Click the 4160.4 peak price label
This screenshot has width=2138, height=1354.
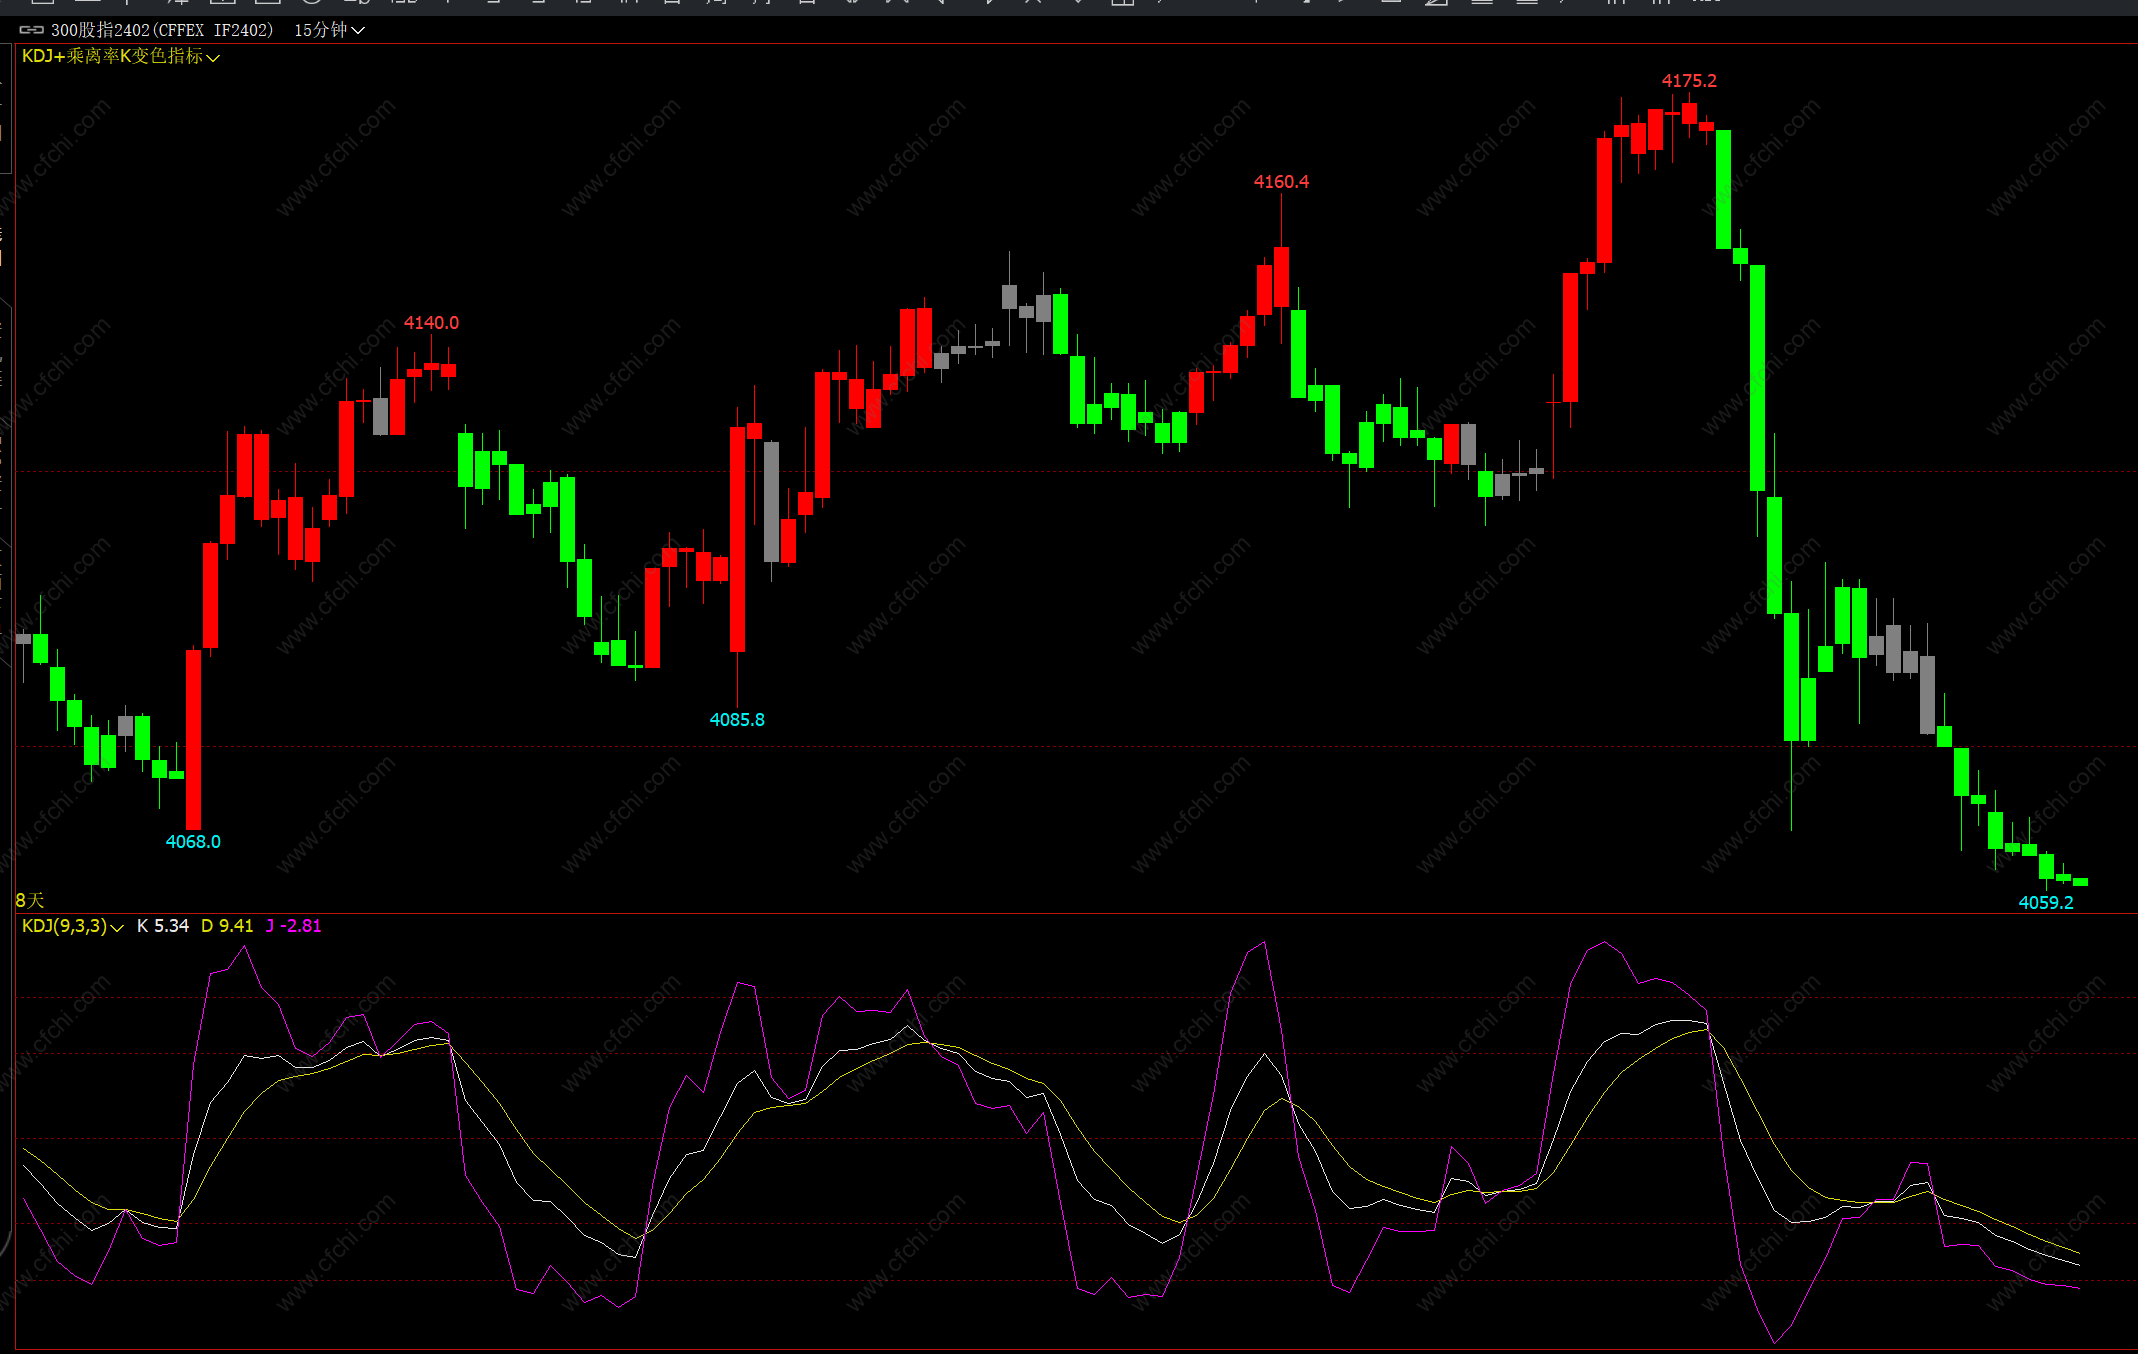tap(1281, 182)
